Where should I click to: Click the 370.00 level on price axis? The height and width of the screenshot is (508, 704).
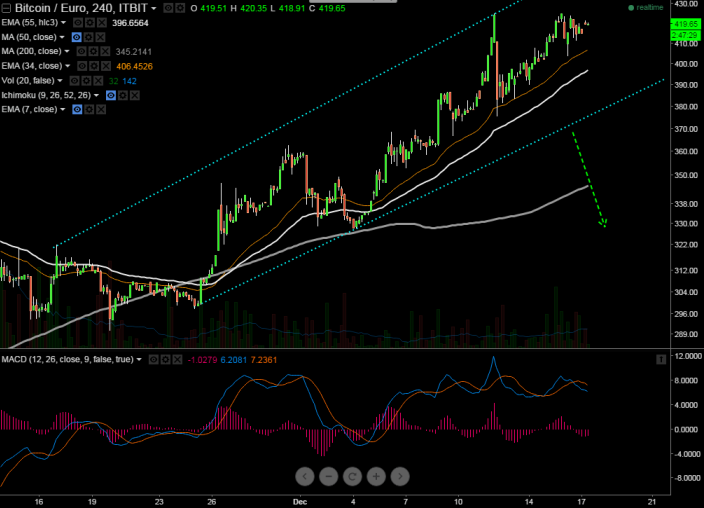pyautogui.click(x=686, y=129)
